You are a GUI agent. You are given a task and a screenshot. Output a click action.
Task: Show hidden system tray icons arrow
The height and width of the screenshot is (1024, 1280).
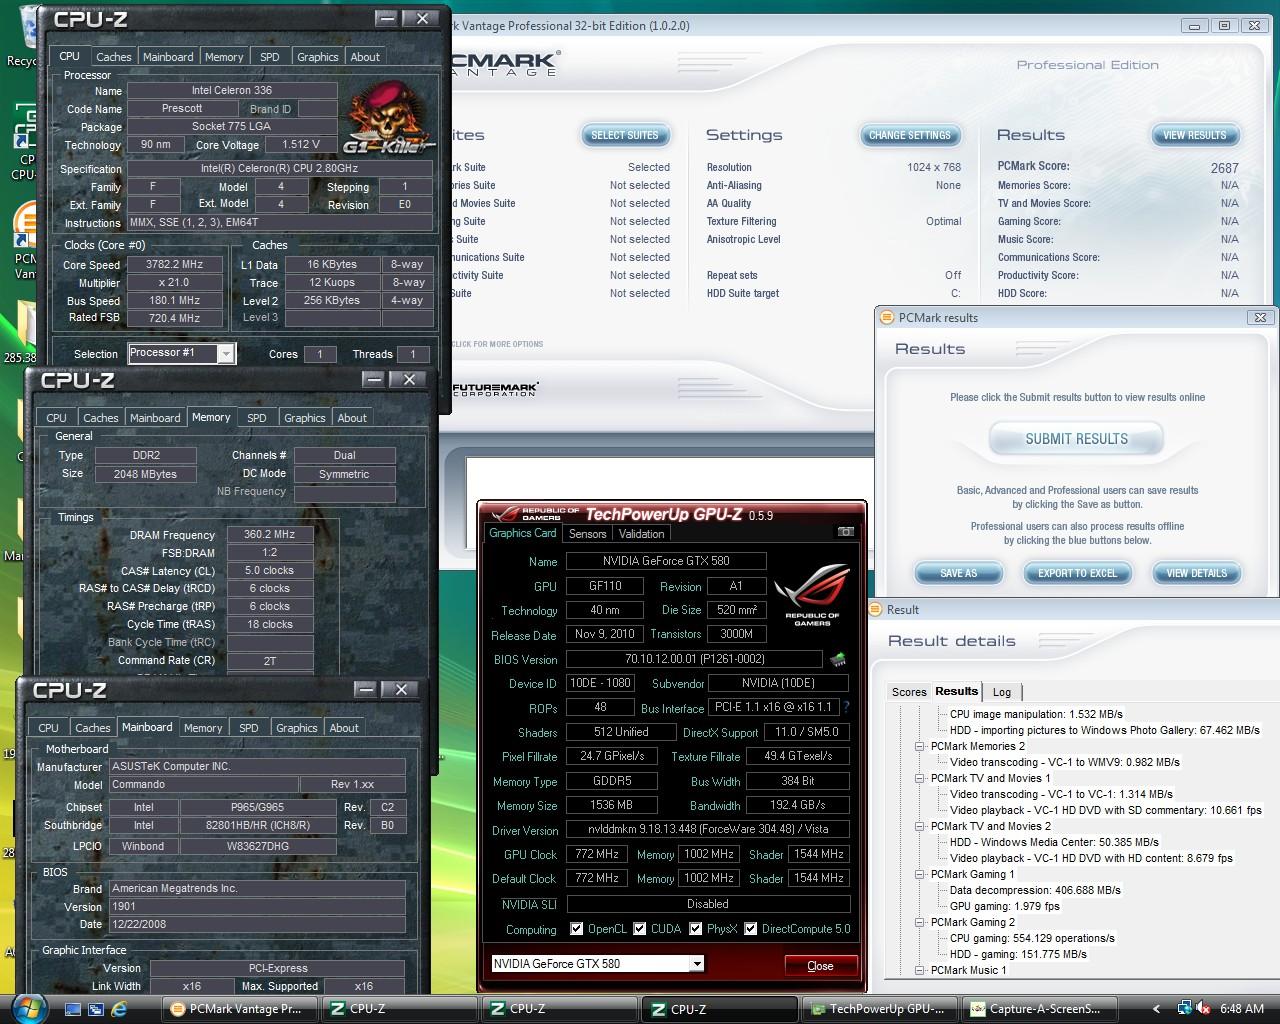pyautogui.click(x=1157, y=1009)
